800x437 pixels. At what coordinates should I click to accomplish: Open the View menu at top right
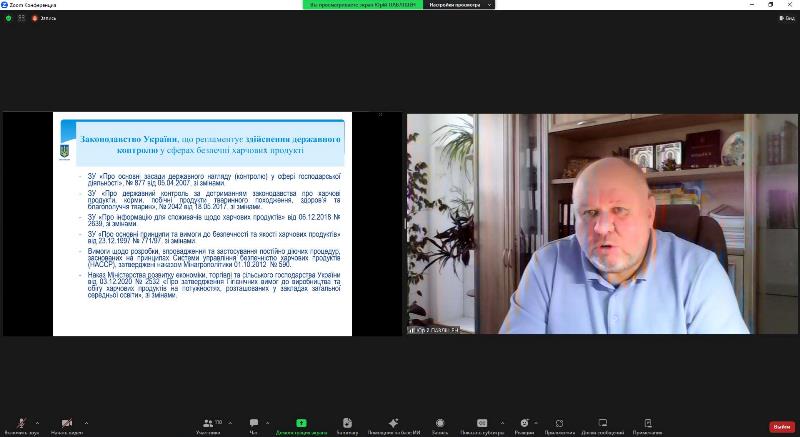click(x=787, y=18)
